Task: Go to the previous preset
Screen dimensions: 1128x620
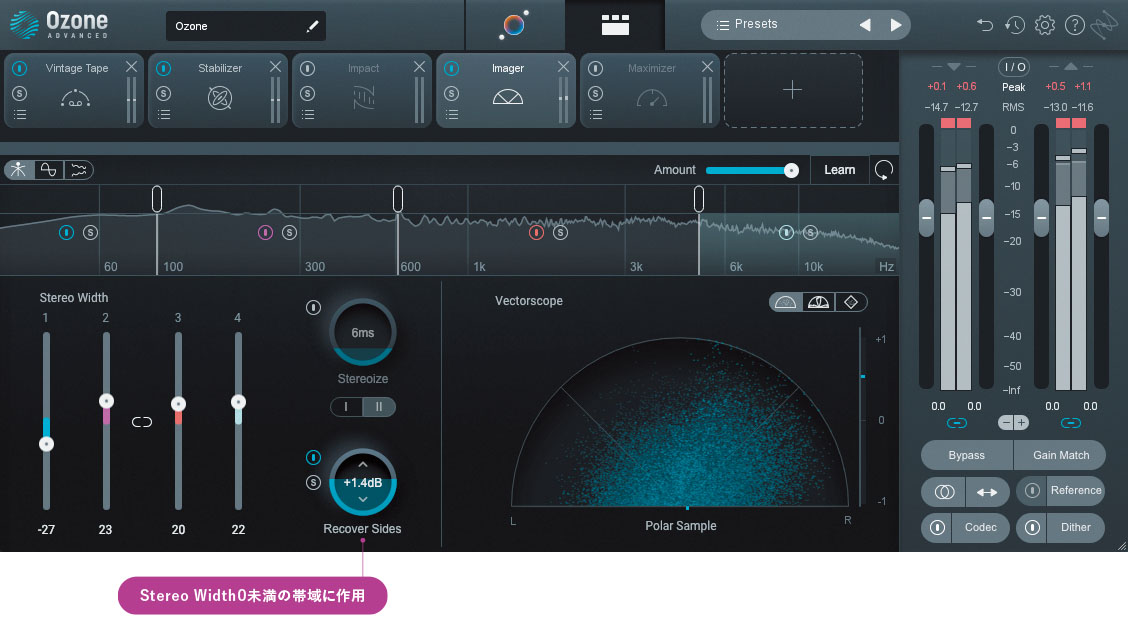Action: (865, 25)
